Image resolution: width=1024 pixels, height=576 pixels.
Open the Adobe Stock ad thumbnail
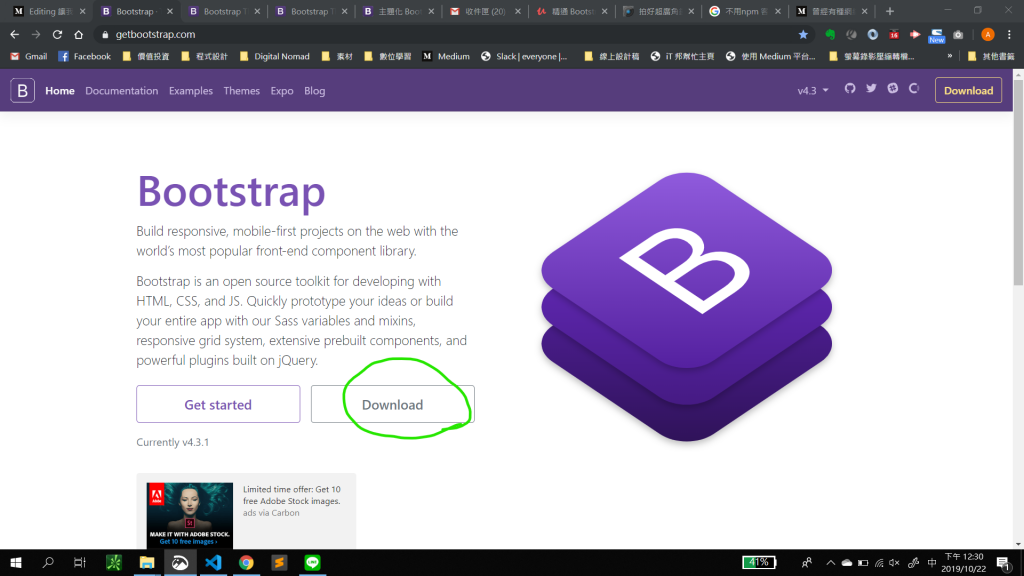pyautogui.click(x=189, y=515)
